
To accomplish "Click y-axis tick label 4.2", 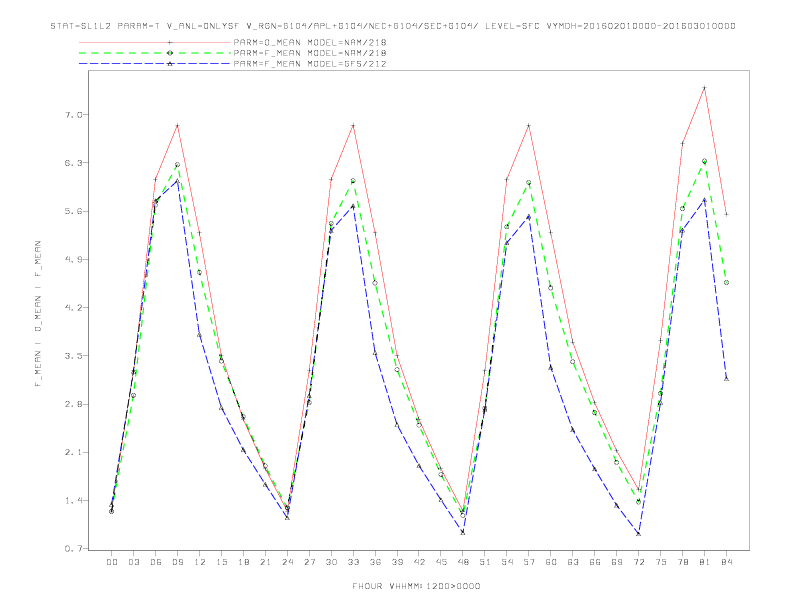I will 73,307.
